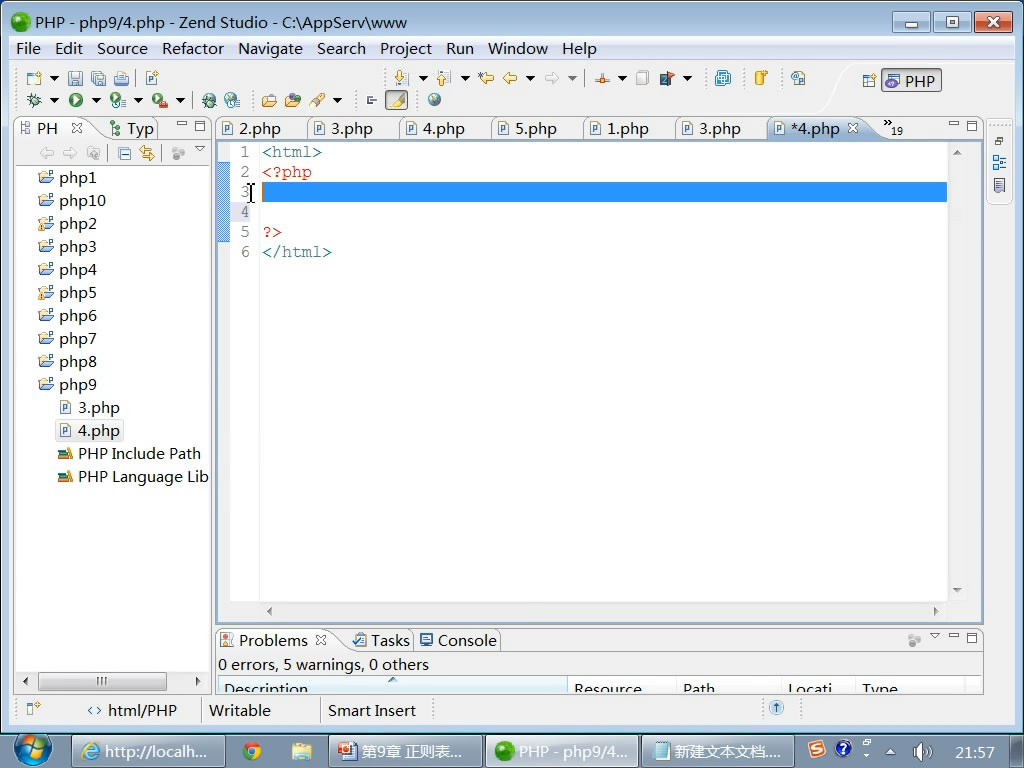Click the Collapse All icon in PHP Explorer
Image resolution: width=1024 pixels, height=768 pixels.
point(124,153)
